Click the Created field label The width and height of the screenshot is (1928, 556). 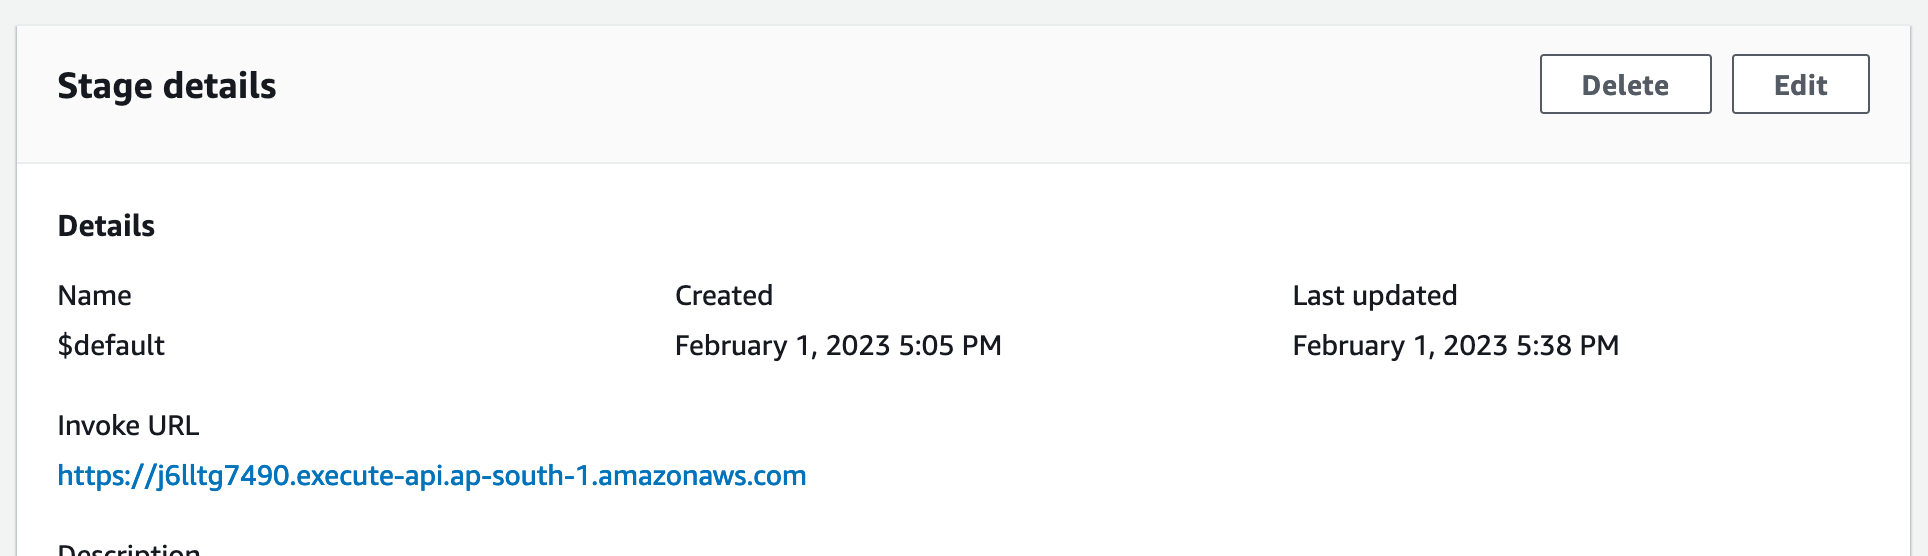724,296
